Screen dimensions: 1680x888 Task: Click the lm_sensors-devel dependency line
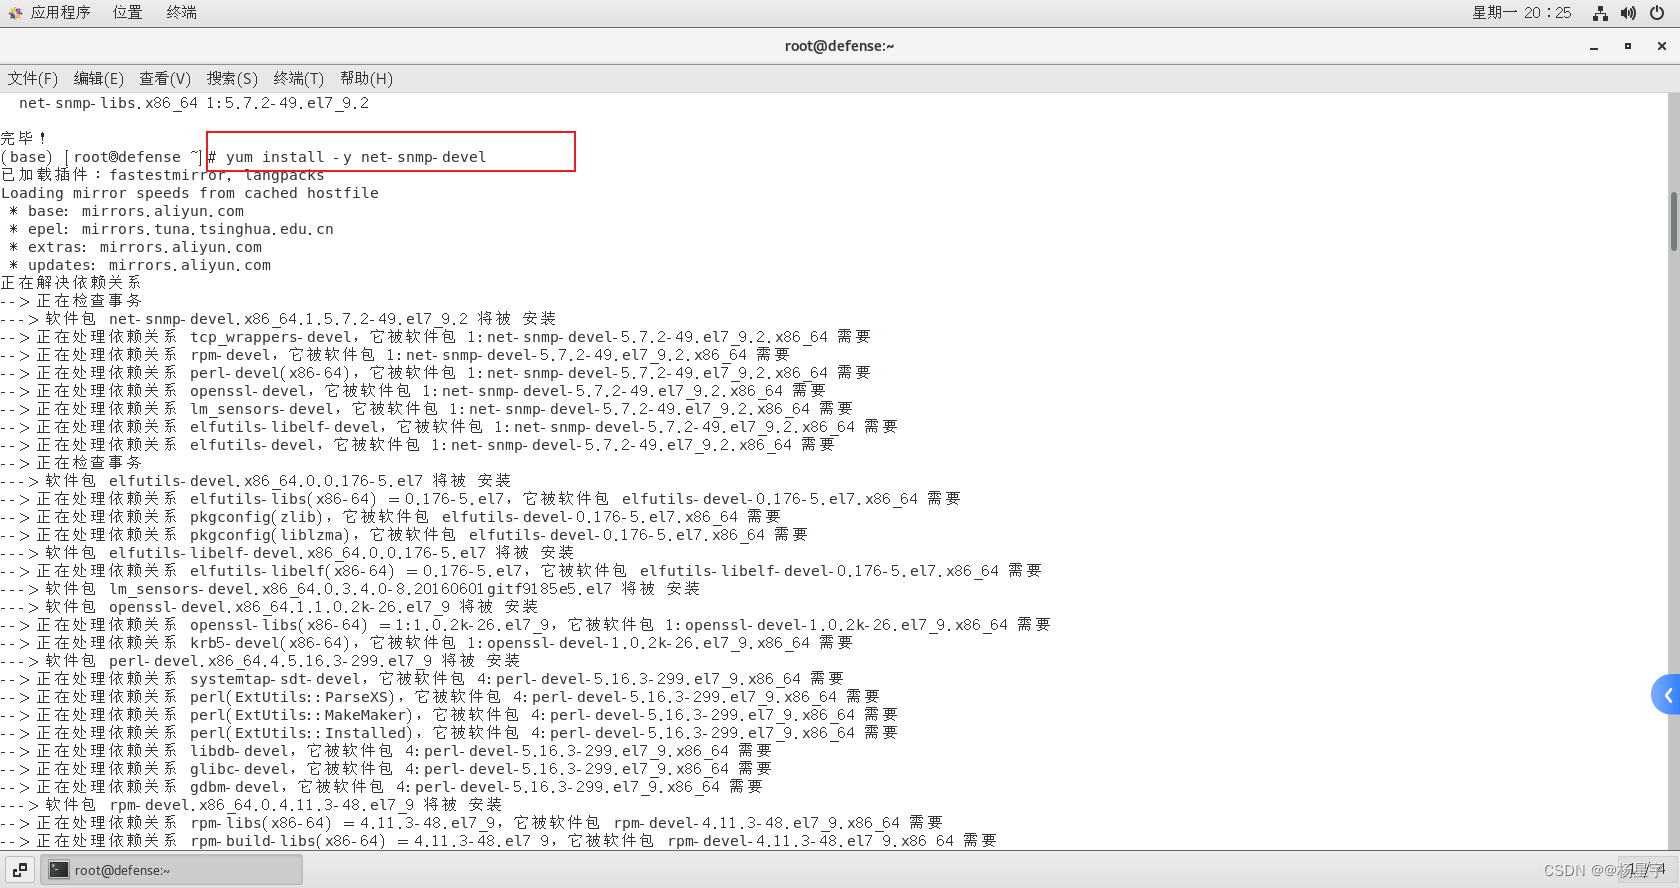(427, 409)
